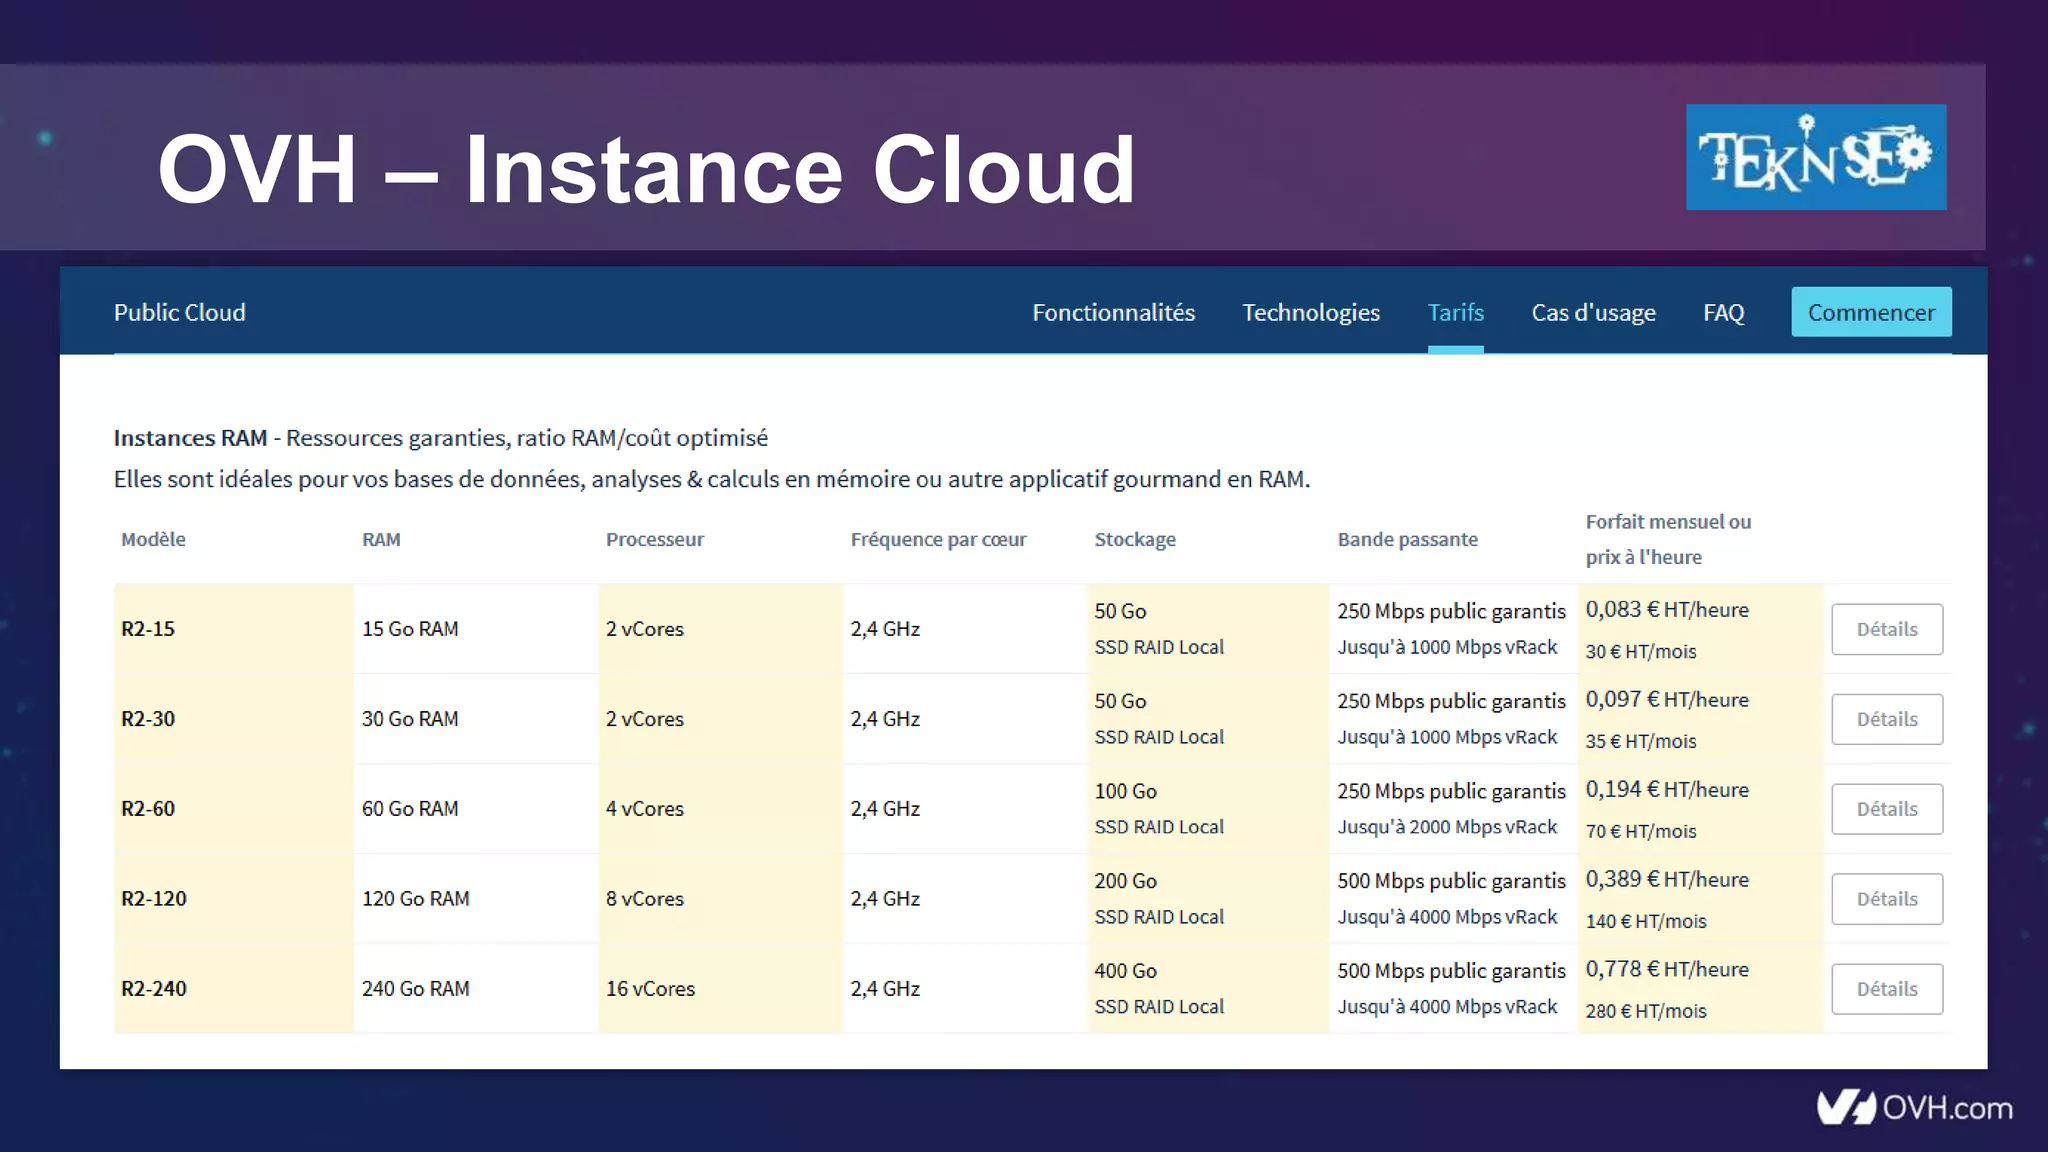Screen dimensions: 2048x1152
Task: Click Détails for the R2-15 instance
Action: [x=1887, y=629]
